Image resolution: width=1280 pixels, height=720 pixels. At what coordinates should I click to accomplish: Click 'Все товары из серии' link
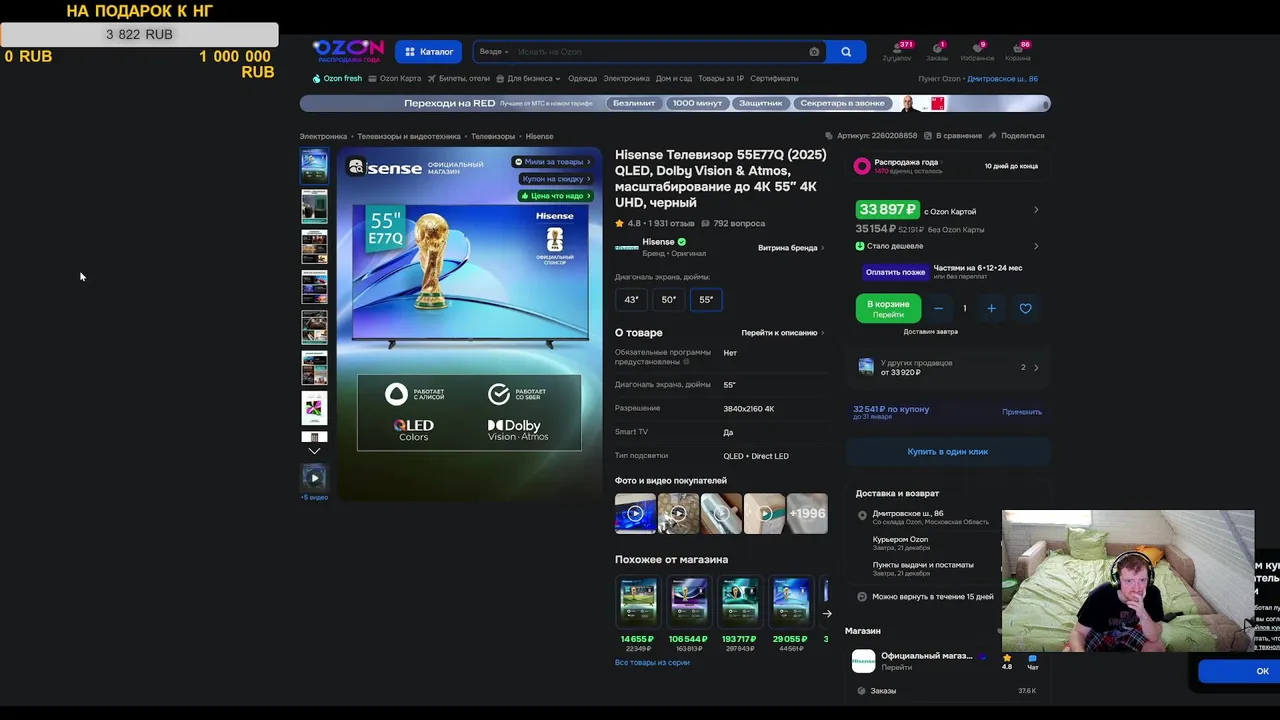[652, 663]
